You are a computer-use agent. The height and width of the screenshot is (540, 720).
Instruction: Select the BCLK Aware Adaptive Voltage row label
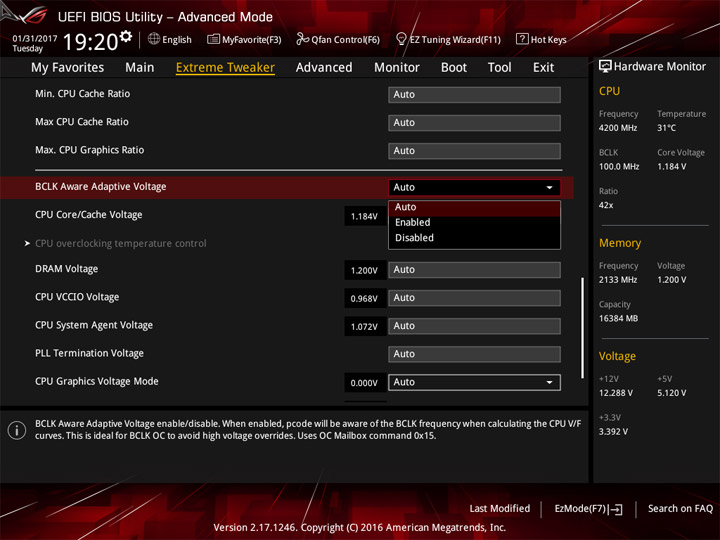(101, 187)
